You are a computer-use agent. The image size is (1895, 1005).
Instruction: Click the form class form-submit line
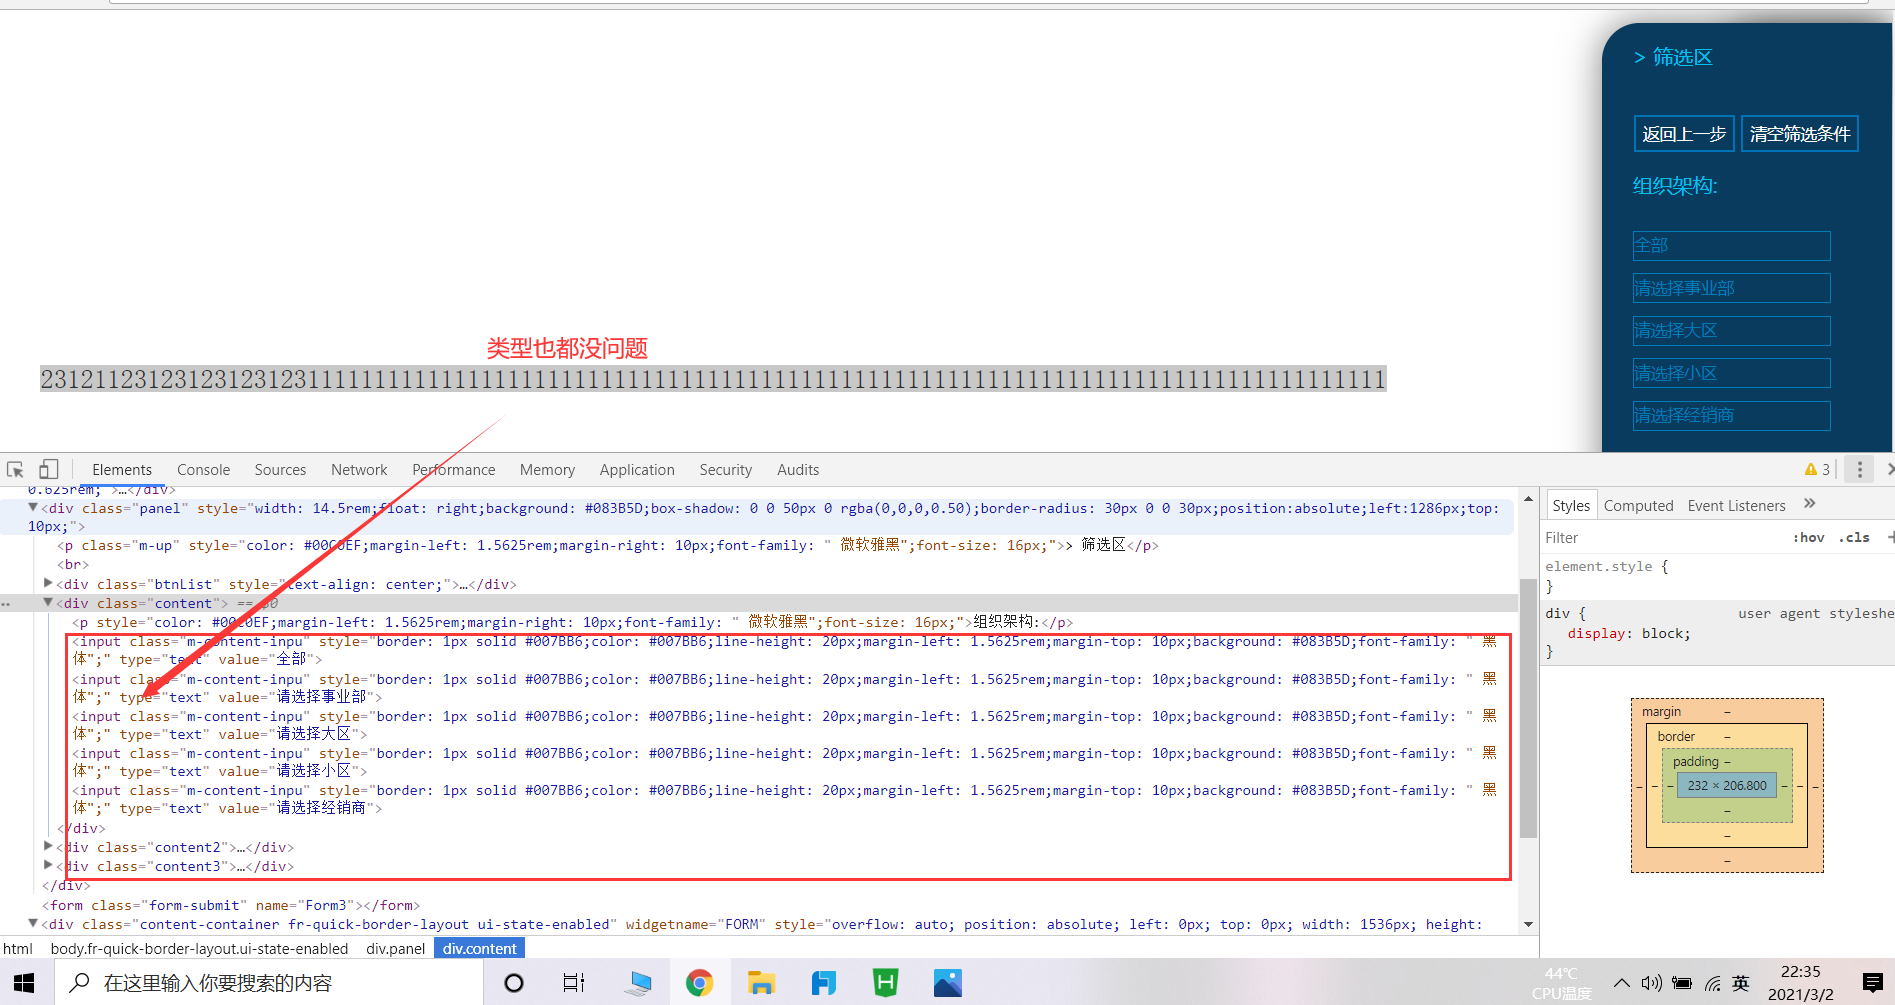pos(231,905)
